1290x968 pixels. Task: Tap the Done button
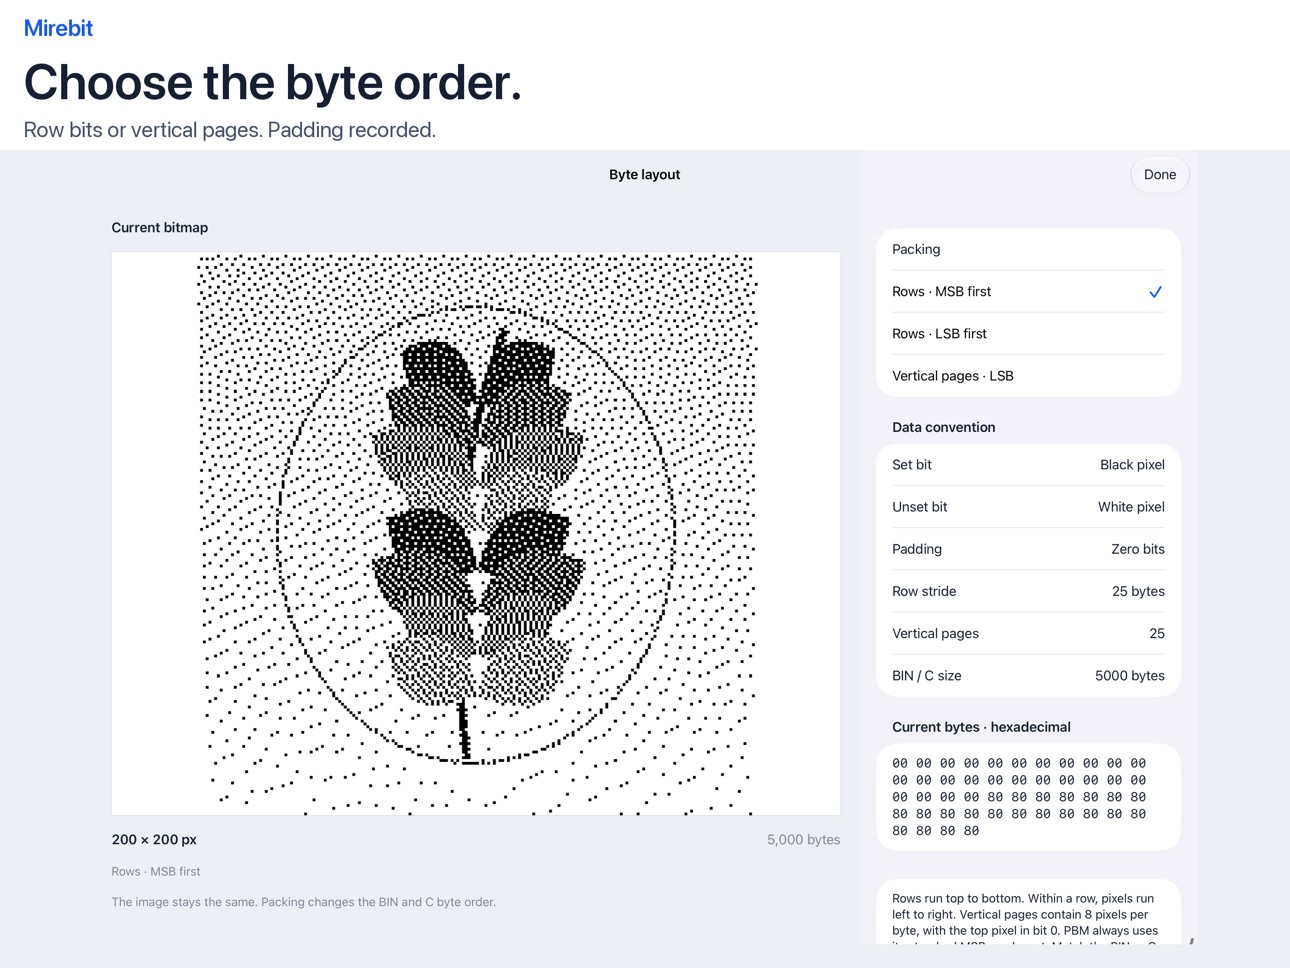tap(1159, 174)
